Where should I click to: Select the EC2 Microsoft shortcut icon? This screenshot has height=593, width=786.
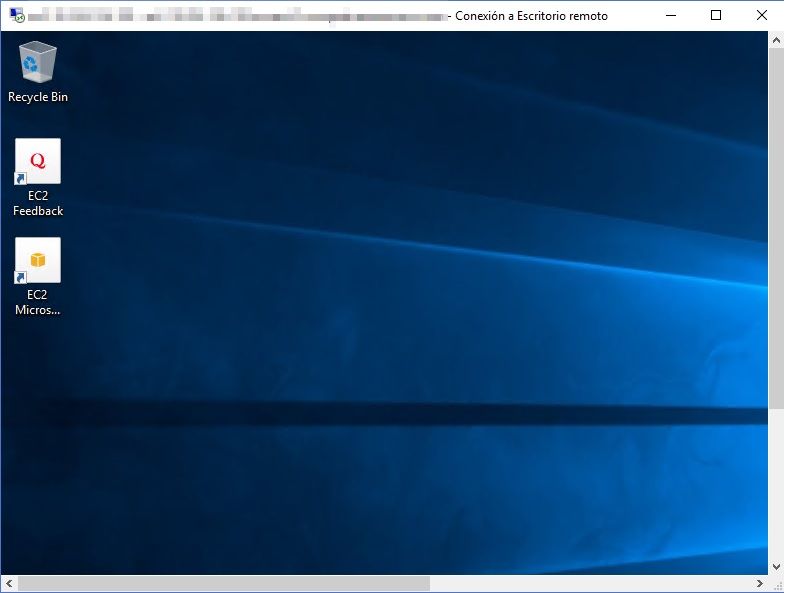click(38, 261)
